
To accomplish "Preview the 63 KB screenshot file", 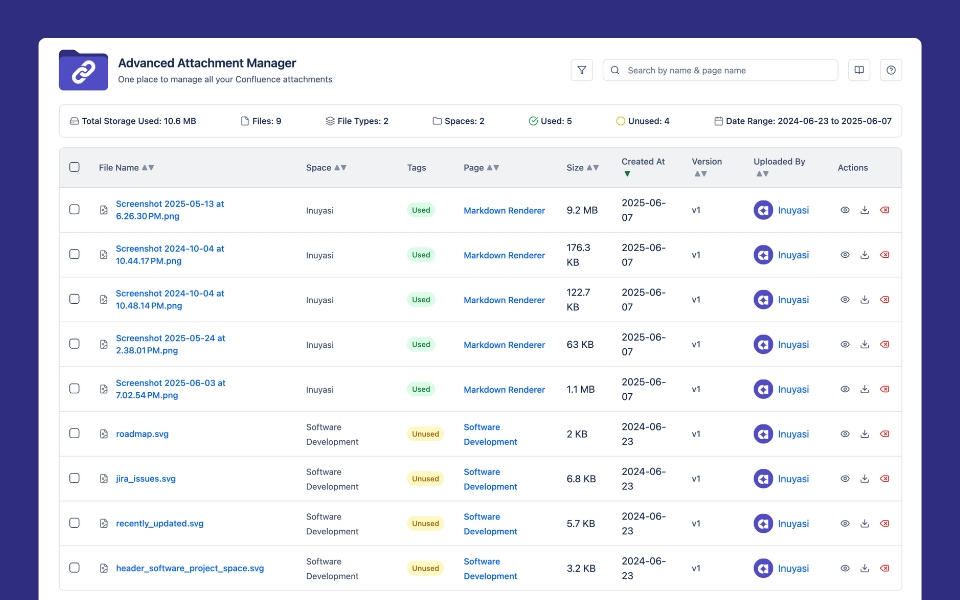I will pyautogui.click(x=845, y=344).
